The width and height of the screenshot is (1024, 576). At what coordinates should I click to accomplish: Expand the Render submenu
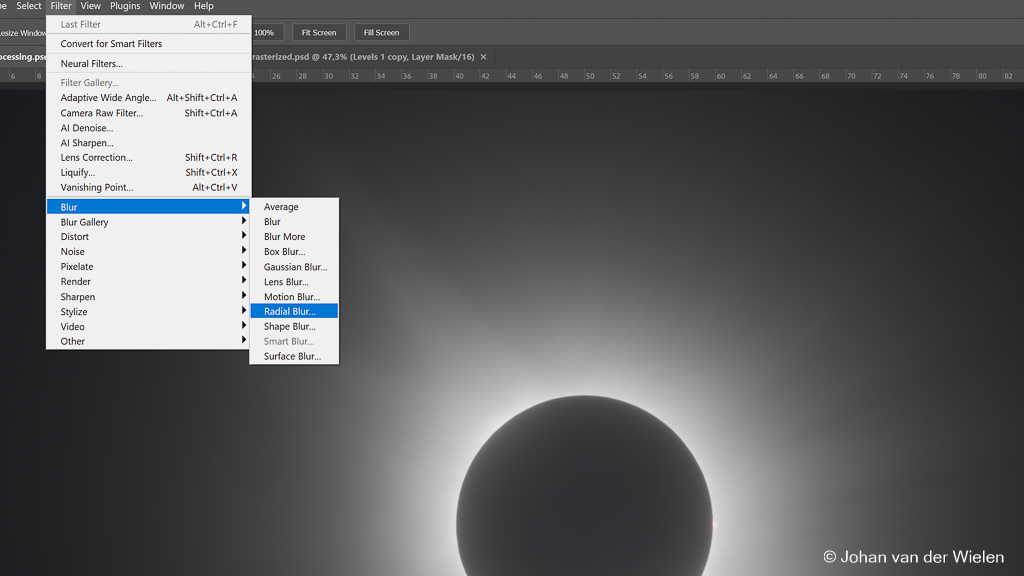point(149,281)
